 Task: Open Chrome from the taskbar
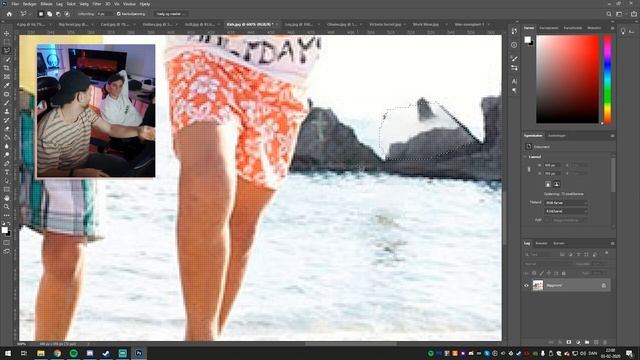point(57,353)
